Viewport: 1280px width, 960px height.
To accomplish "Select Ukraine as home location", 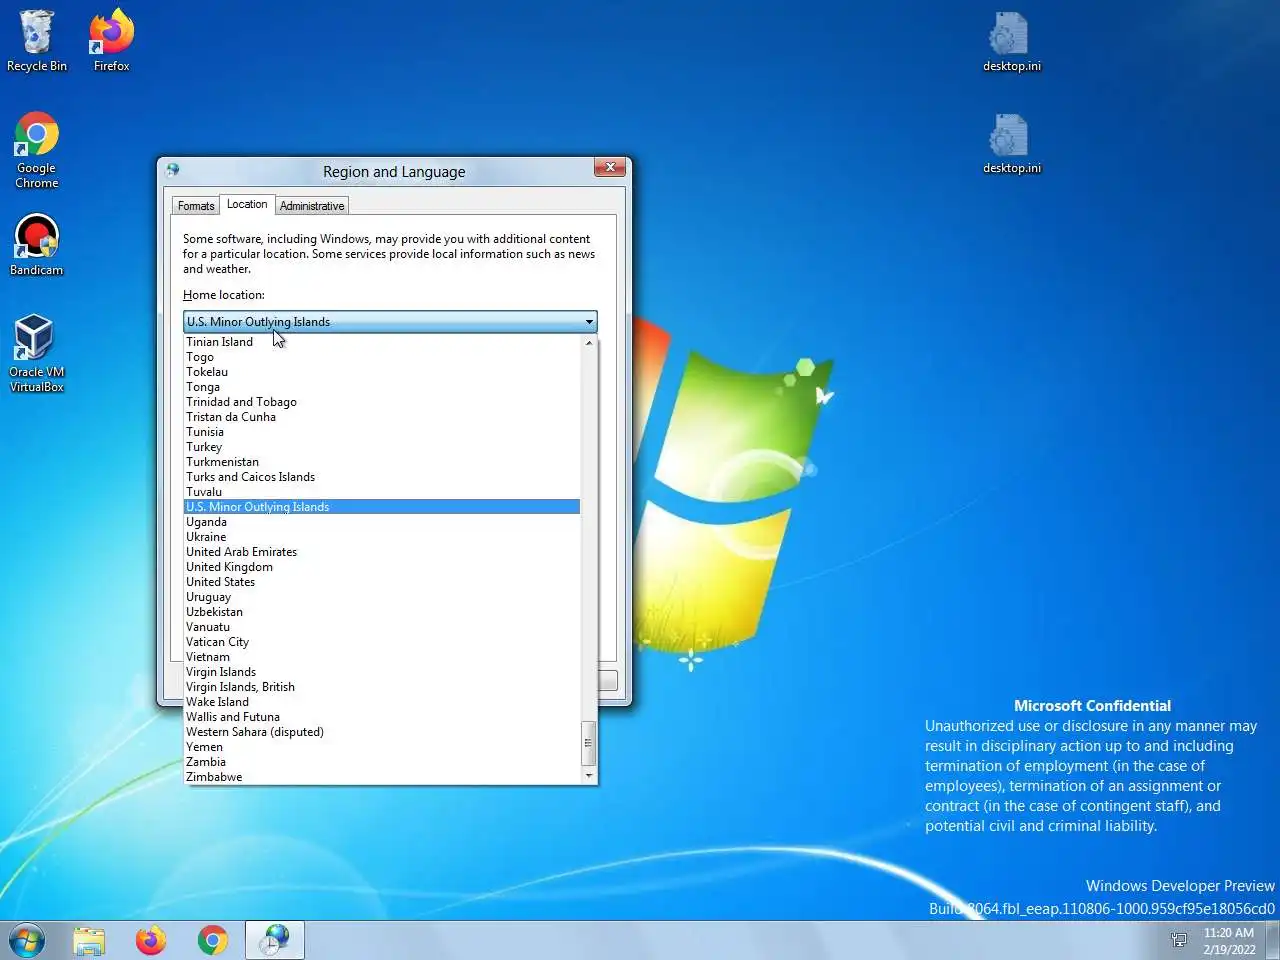I will 382,537.
